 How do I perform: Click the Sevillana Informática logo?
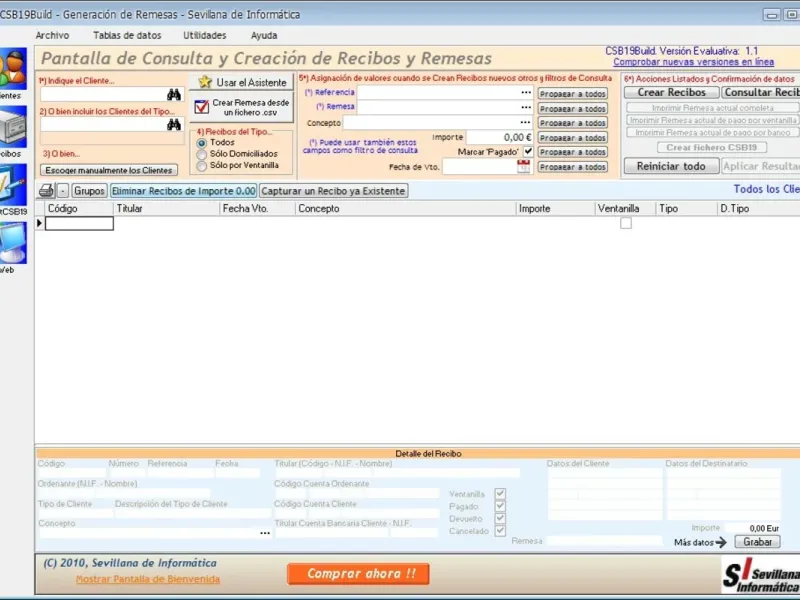point(761,576)
